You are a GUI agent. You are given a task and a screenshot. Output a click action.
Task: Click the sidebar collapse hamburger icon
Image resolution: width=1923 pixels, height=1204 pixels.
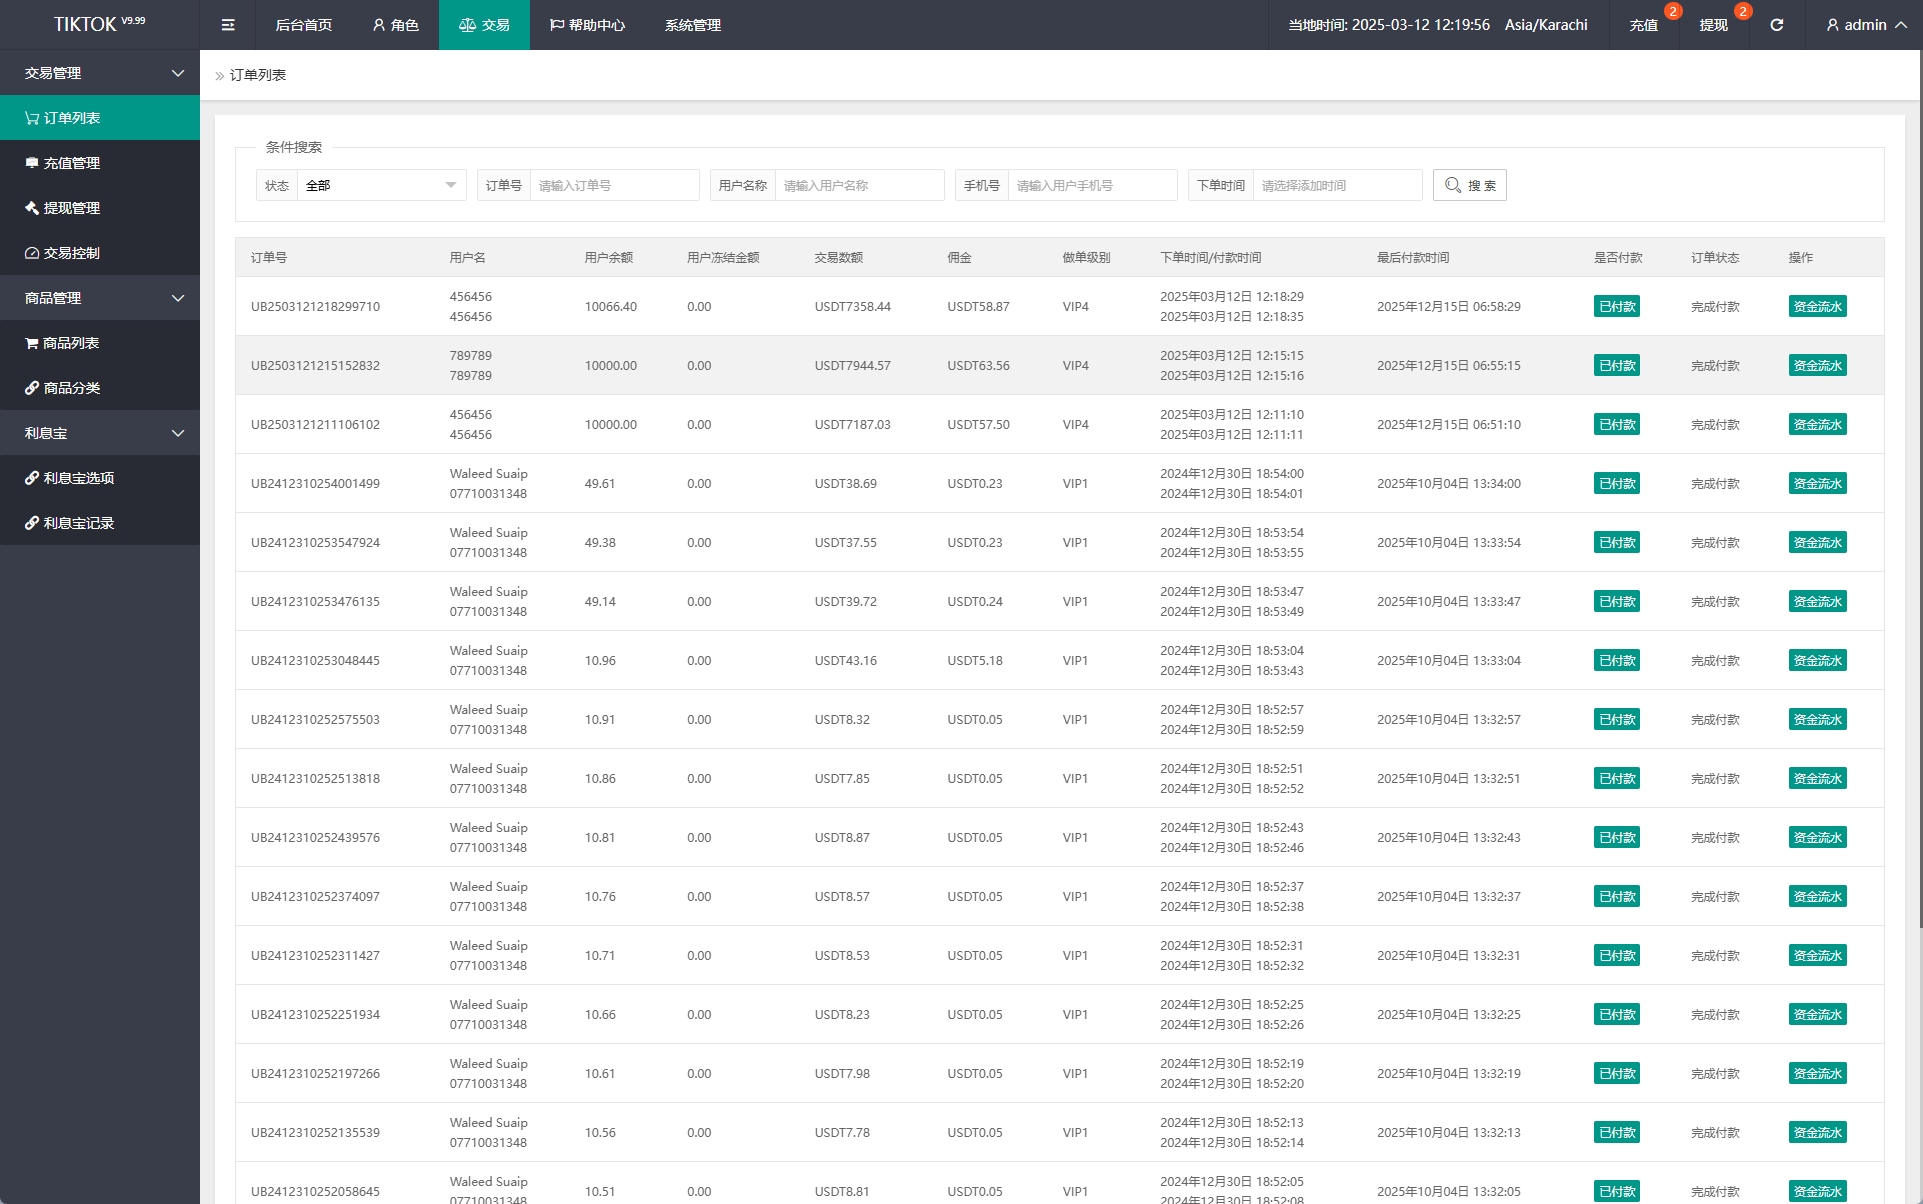tap(228, 25)
